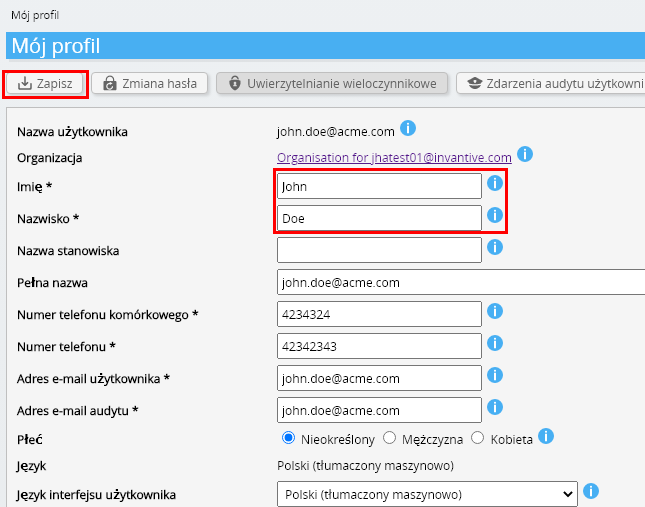Image resolution: width=645 pixels, height=507 pixels.
Task: Open Zmiana hasła password change
Action: click(x=150, y=84)
